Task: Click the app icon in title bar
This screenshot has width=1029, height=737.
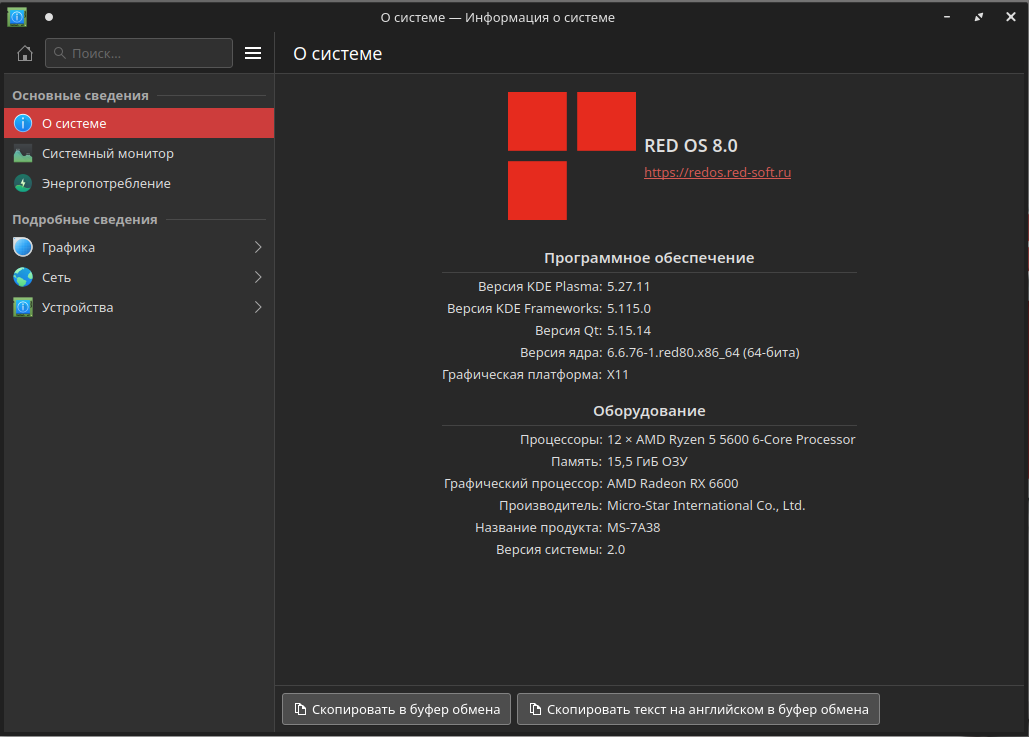Action: pos(17,17)
